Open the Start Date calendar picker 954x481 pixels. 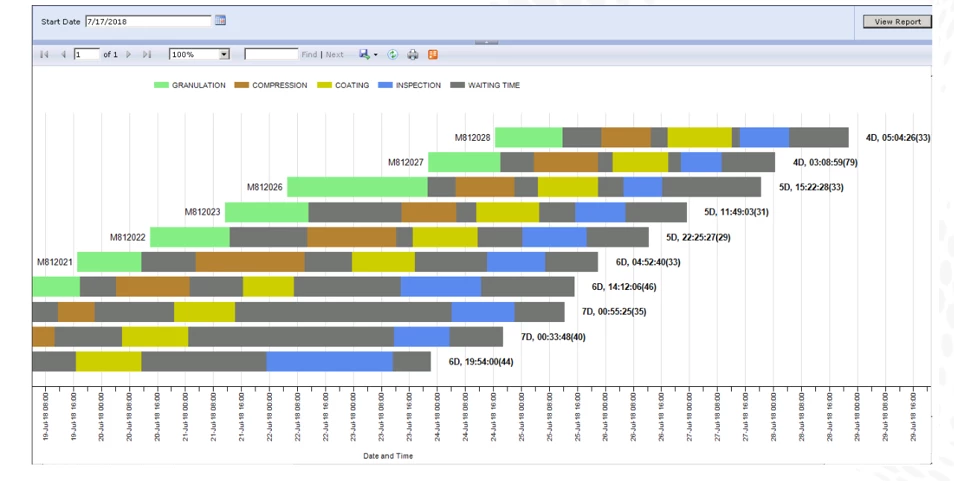[220, 21]
